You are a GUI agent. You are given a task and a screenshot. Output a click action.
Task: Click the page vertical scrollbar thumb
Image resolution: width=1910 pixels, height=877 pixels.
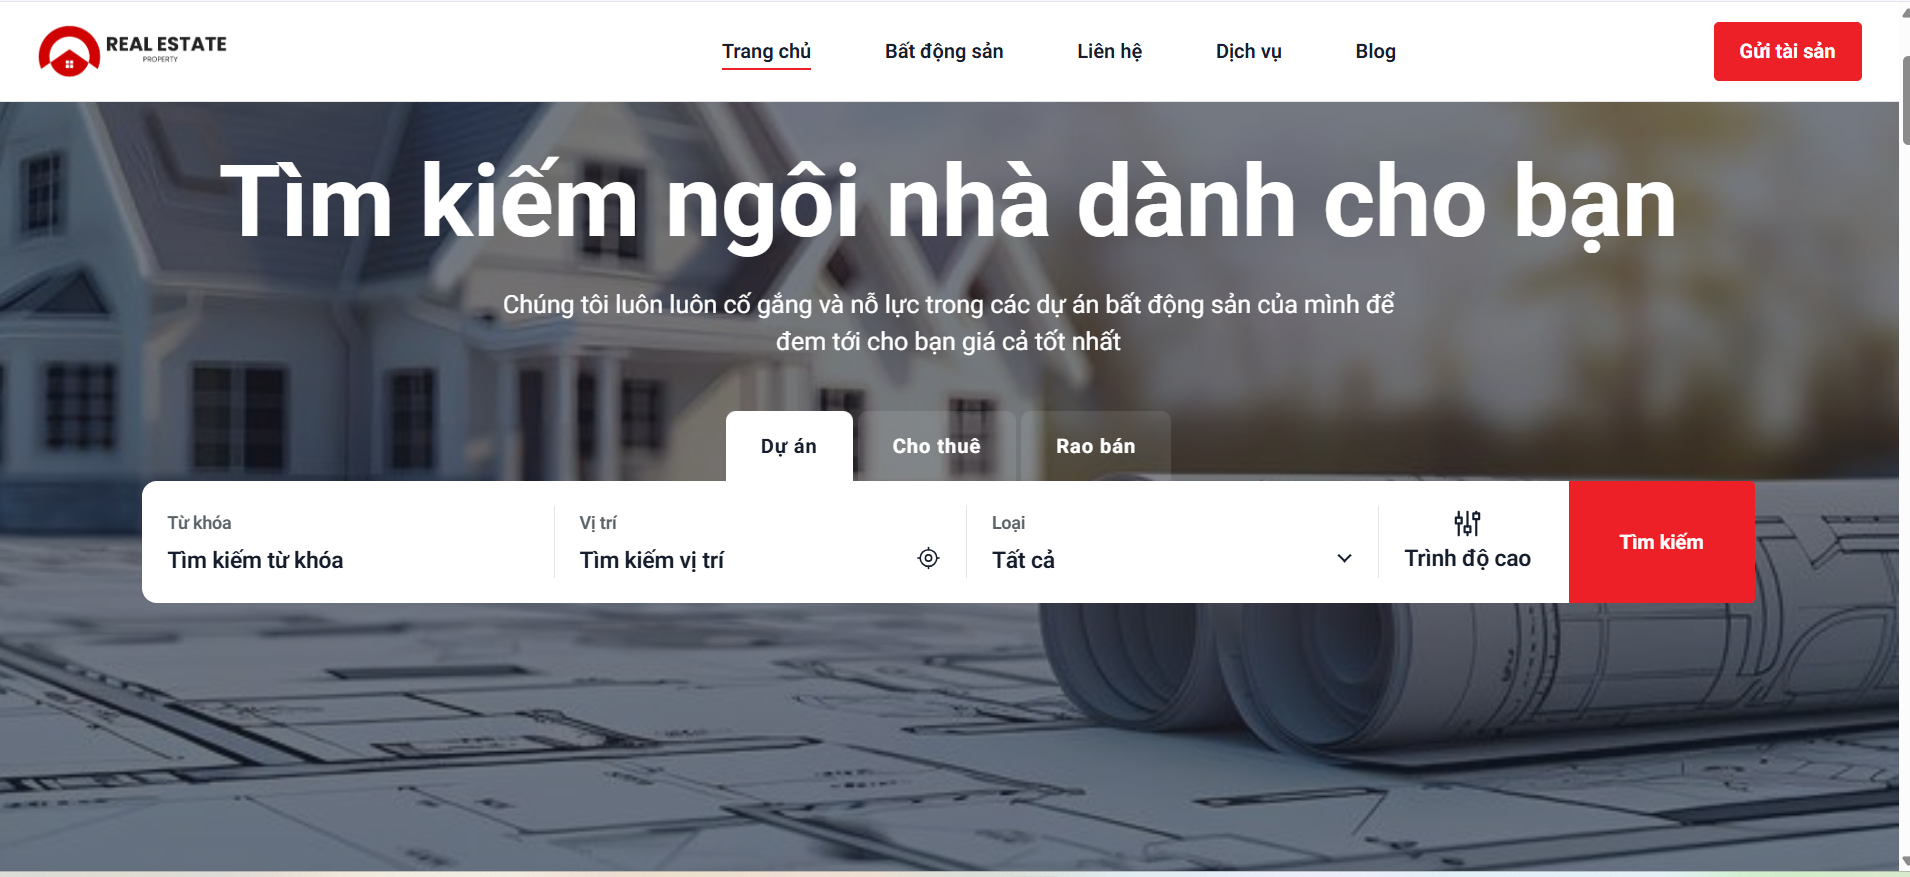1905,100
